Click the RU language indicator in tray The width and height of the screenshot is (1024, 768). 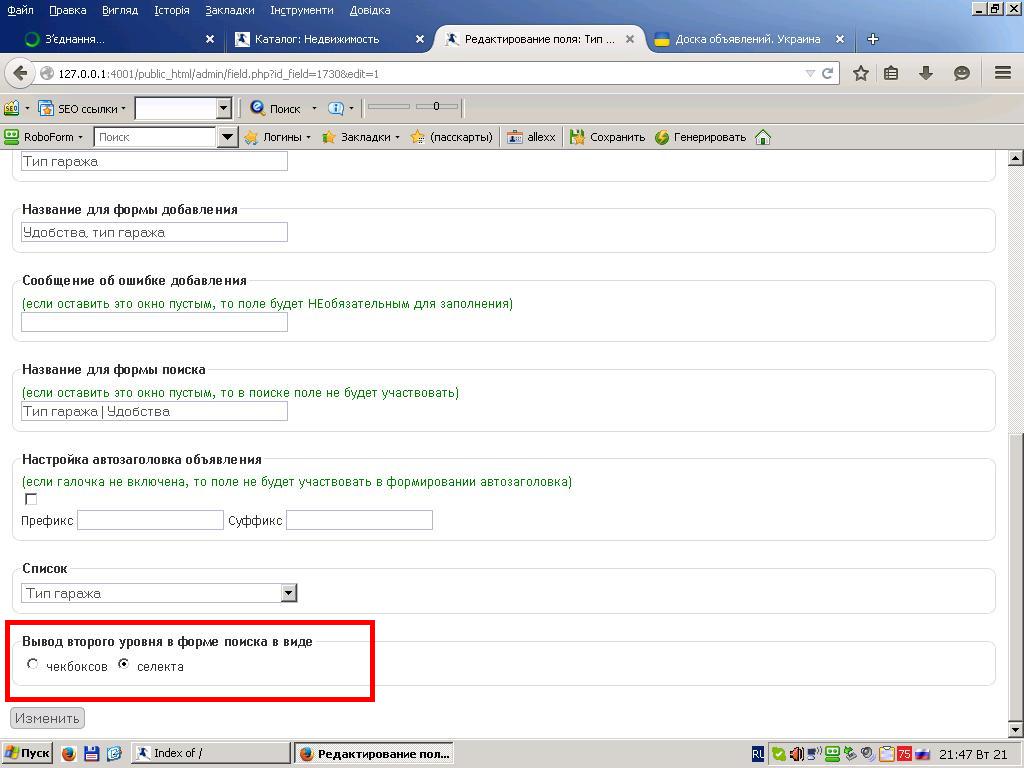click(758, 754)
